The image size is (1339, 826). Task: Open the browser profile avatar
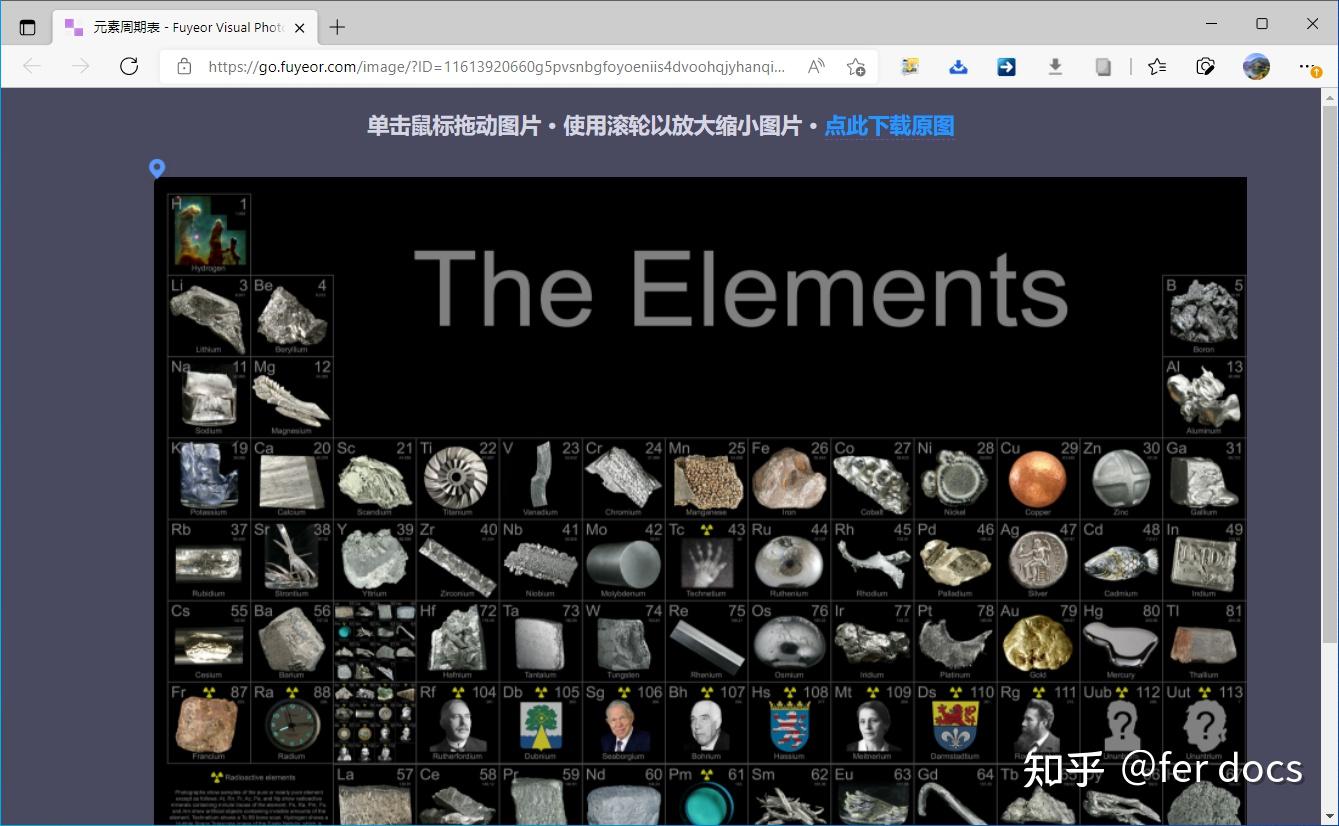tap(1256, 65)
